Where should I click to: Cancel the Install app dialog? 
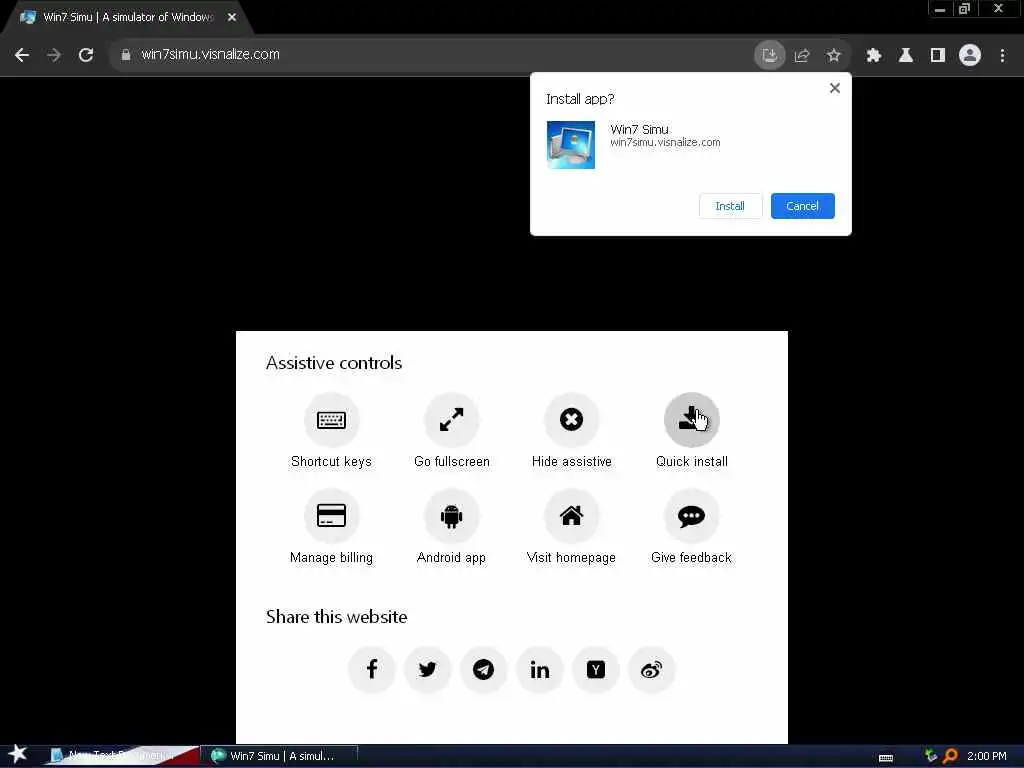pyautogui.click(x=802, y=206)
